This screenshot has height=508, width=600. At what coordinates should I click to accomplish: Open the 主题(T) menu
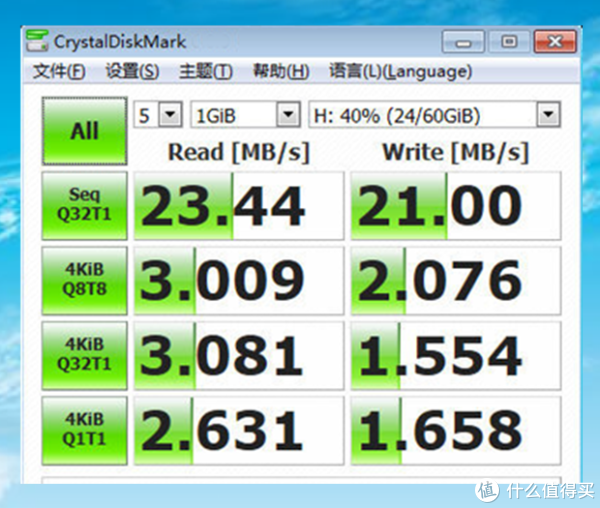pyautogui.click(x=205, y=72)
